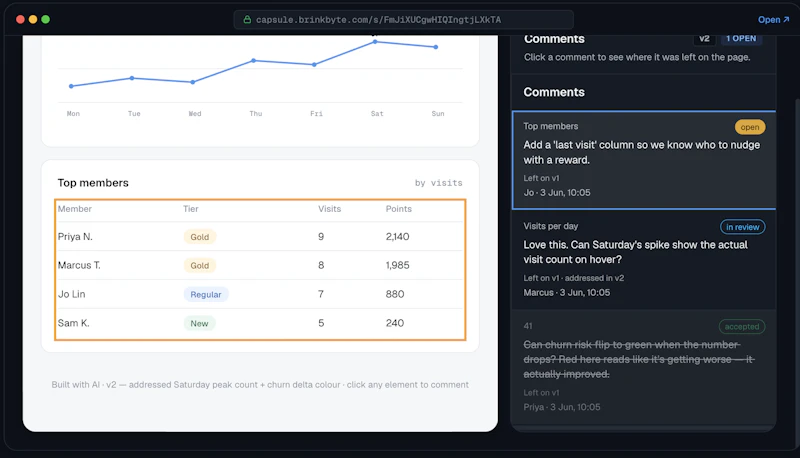
Task: Click the Sunday data point on chart
Action: (x=436, y=47)
